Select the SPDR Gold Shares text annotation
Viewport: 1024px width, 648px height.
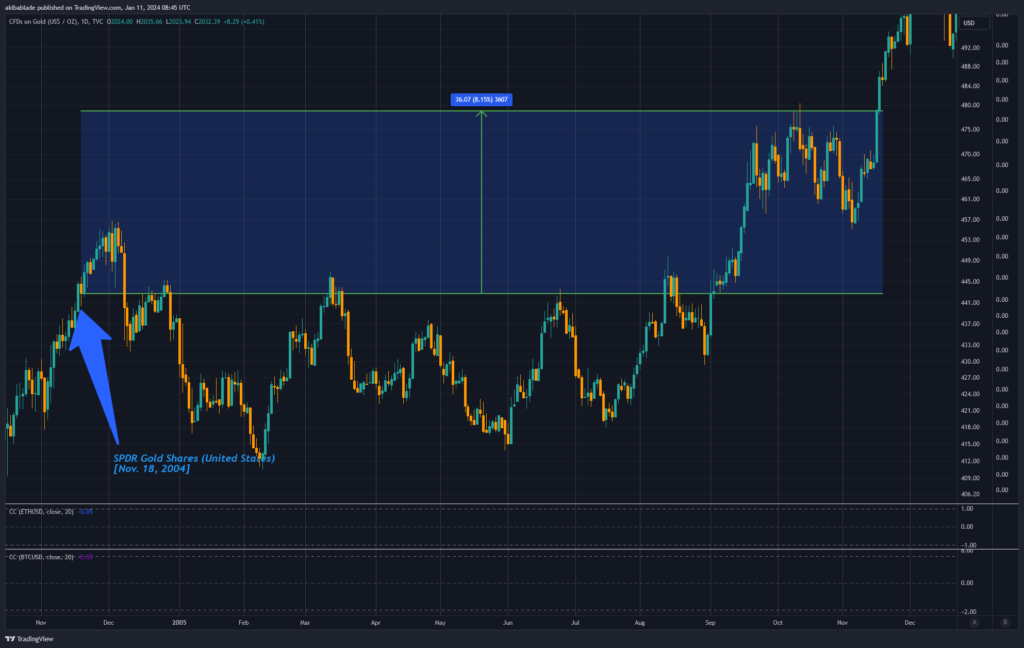193,463
